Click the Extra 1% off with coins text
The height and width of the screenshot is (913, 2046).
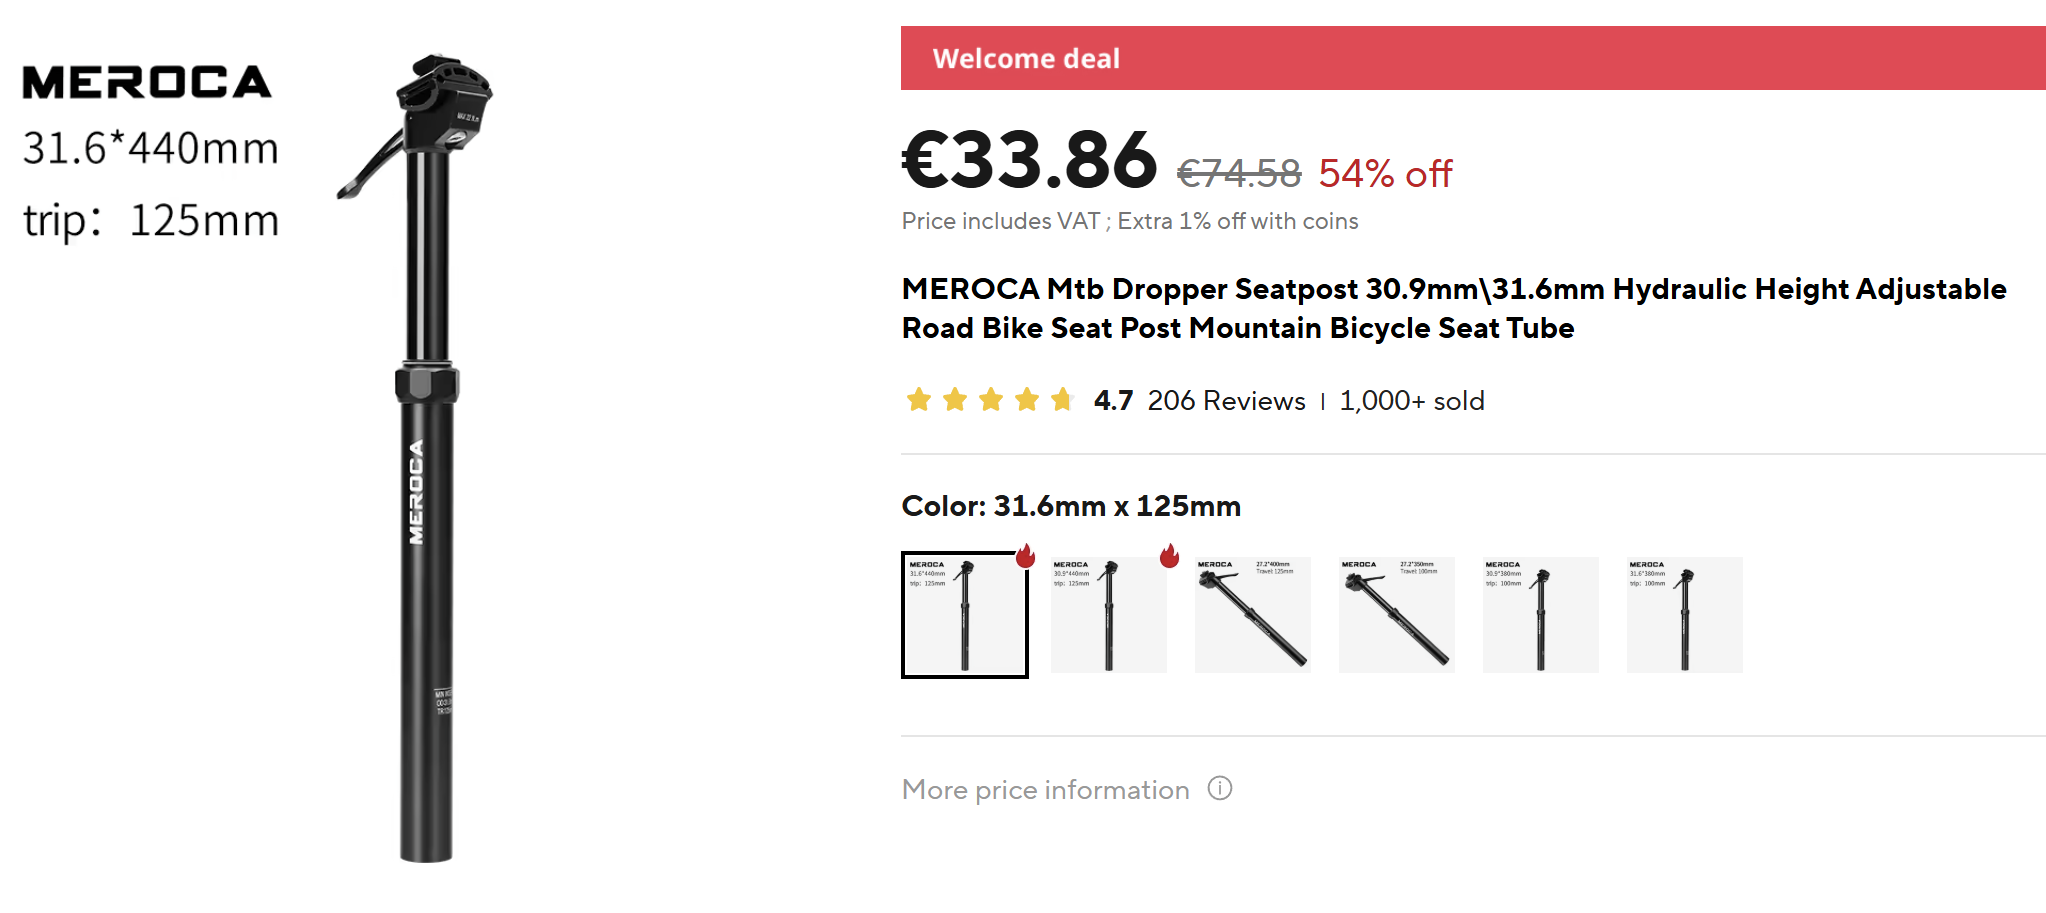[x=1238, y=221]
